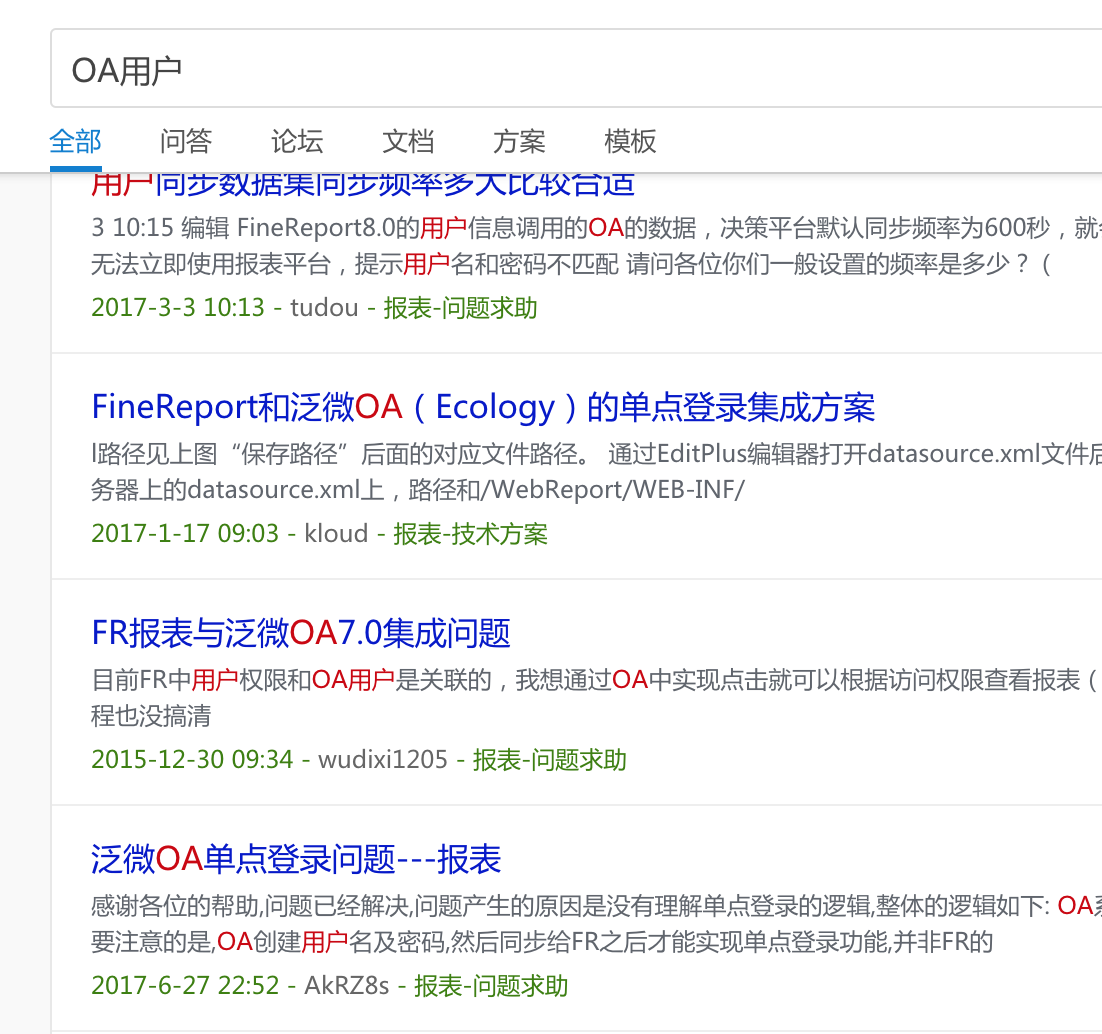Click snippet line 要注意的是,OA创建用户名及密码
This screenshot has width=1102, height=1034.
point(542,942)
